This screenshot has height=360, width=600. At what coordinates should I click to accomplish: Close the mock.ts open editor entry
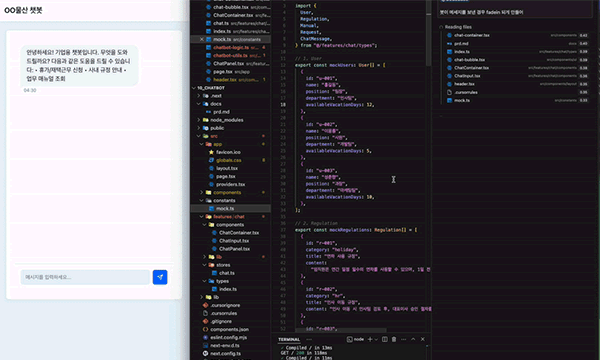coord(202,39)
